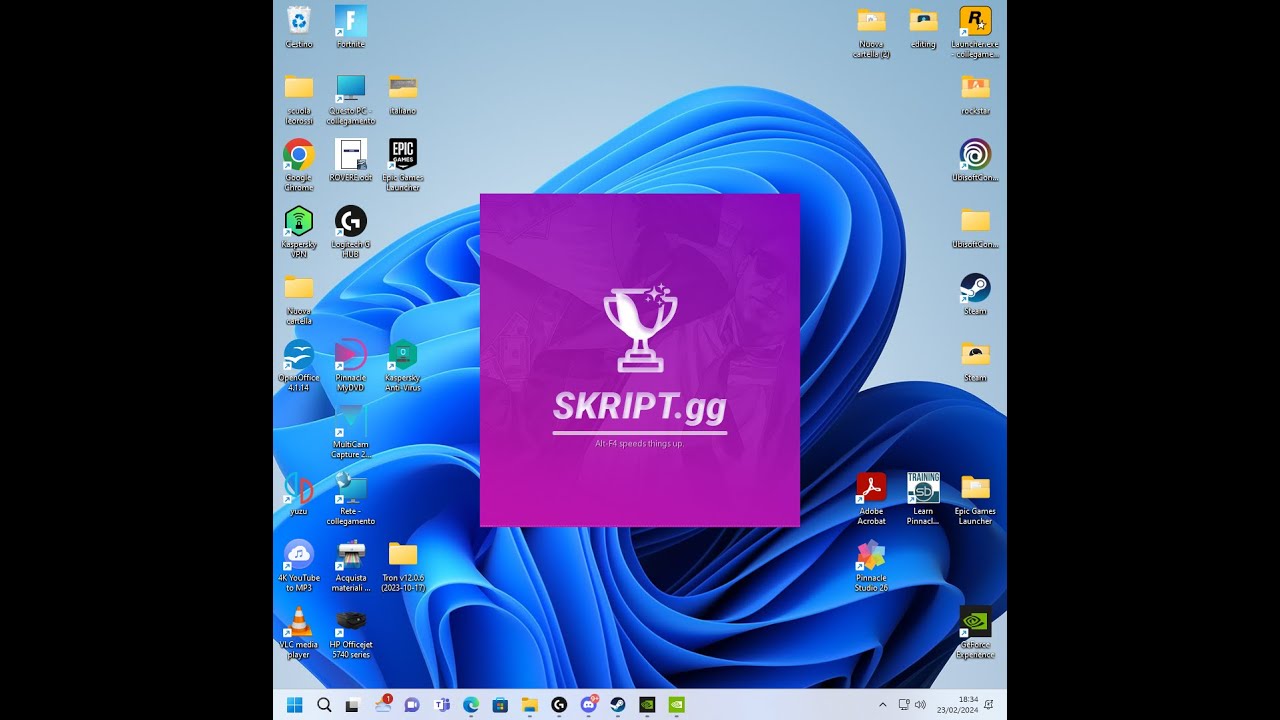Screen dimensions: 1280x720
Task: Open the Nuova cartella (2) folder
Action: 872,32
